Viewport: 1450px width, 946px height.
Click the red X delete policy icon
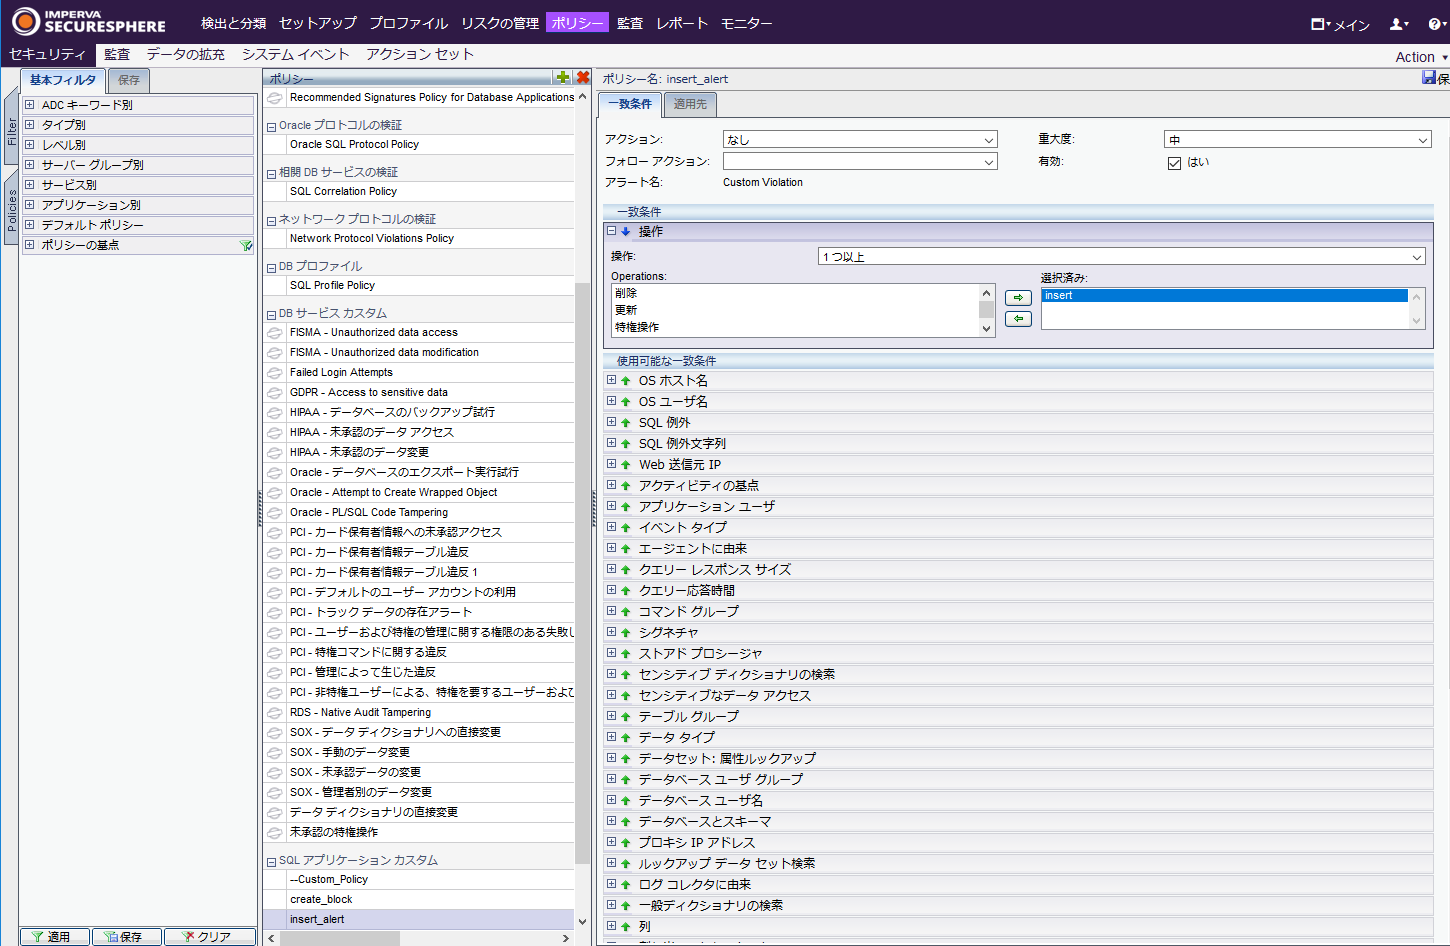(583, 77)
